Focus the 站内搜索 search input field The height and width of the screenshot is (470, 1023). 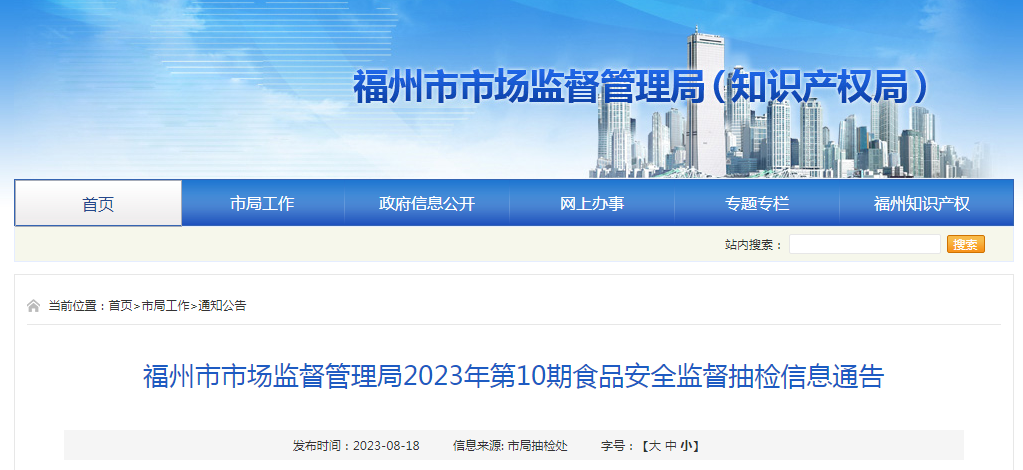[x=864, y=244]
